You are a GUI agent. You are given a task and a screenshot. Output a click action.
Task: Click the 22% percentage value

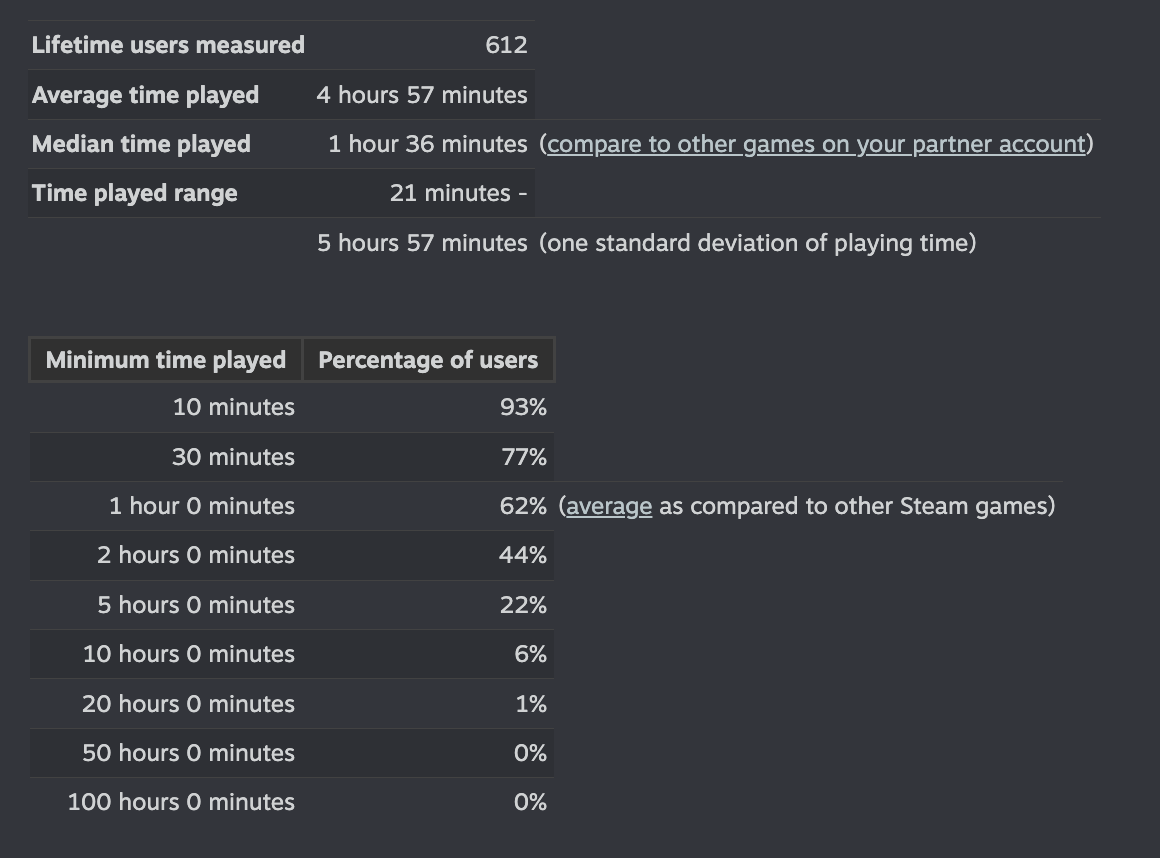point(523,605)
